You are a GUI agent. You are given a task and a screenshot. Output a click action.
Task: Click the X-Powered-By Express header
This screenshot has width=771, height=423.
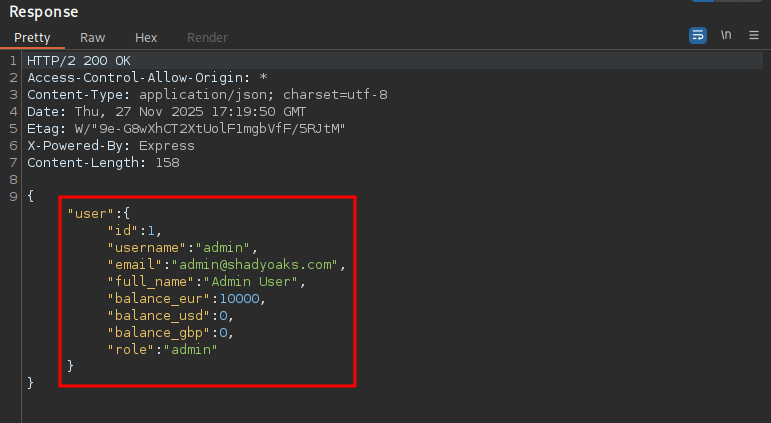point(111,145)
